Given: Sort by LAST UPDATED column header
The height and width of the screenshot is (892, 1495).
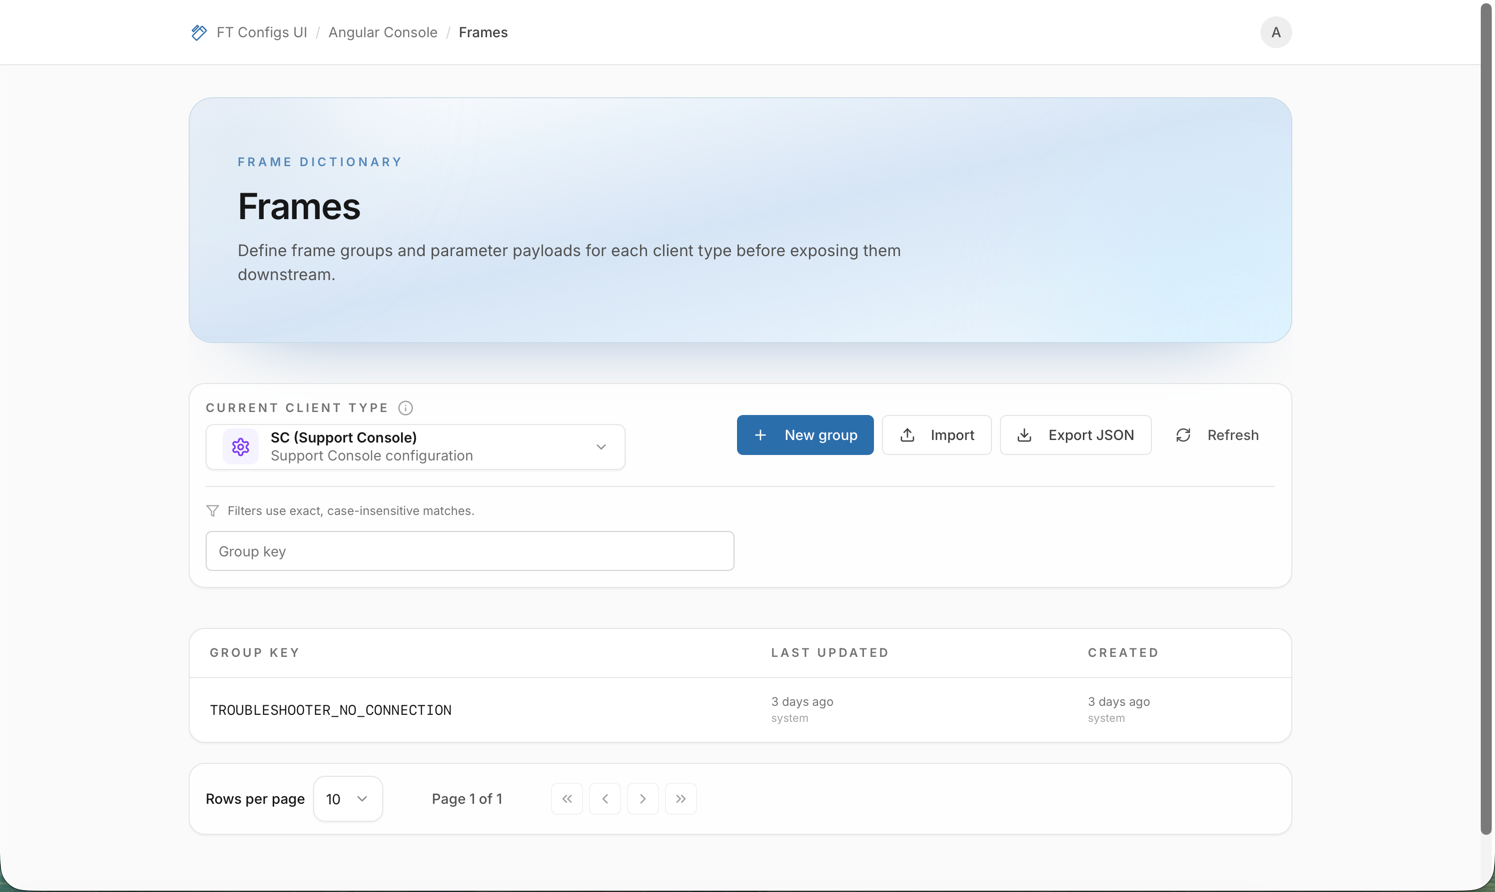Looking at the screenshot, I should (x=830, y=653).
